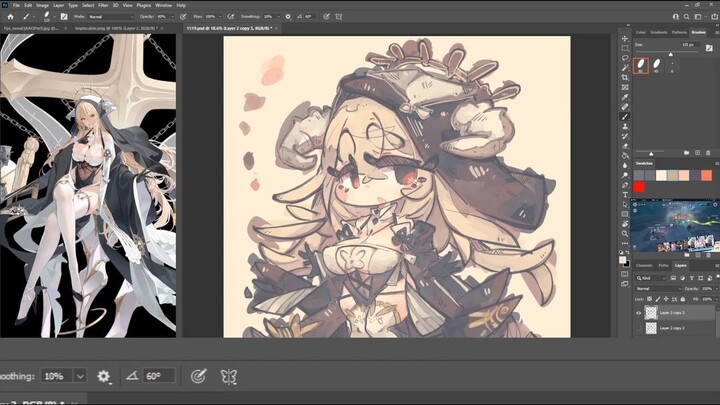The image size is (720, 405).
Task: Open the Kind filter dropdown in Layers panel
Action: click(x=651, y=278)
